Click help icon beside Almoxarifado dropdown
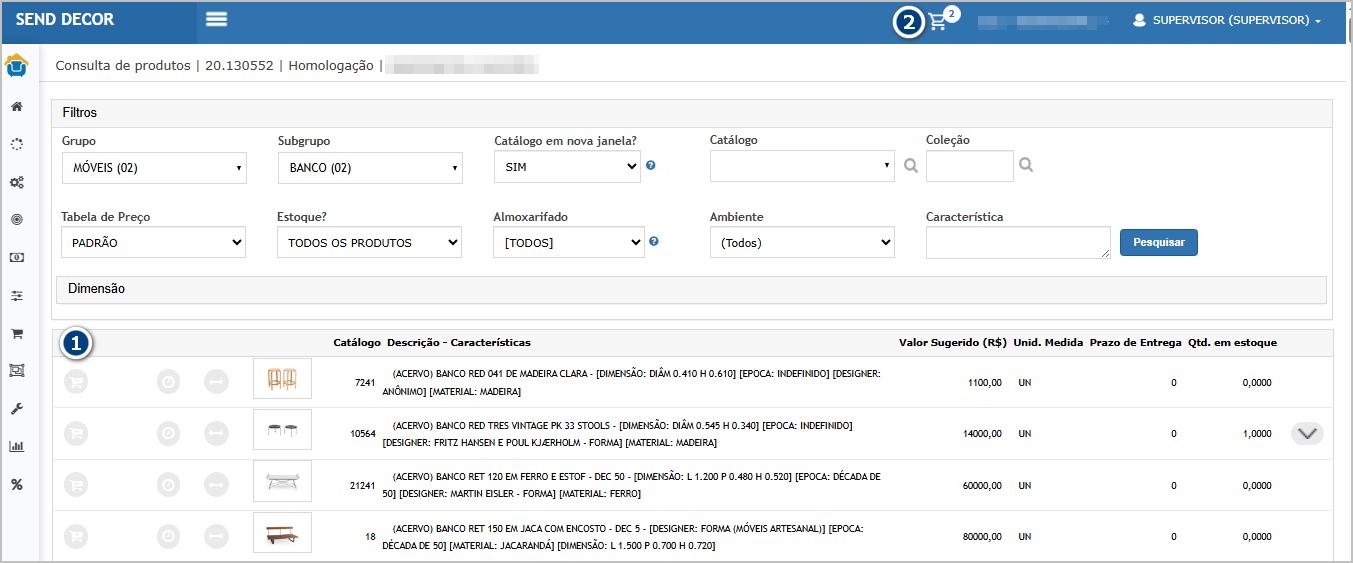The width and height of the screenshot is (1353, 563). (x=653, y=241)
